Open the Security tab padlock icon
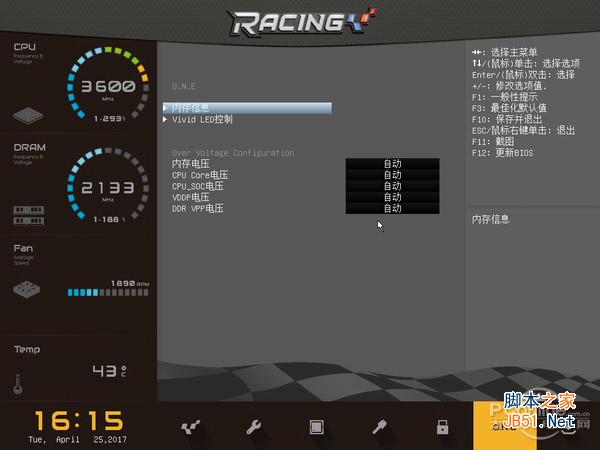Viewport: 600px width, 450px height. click(x=442, y=427)
